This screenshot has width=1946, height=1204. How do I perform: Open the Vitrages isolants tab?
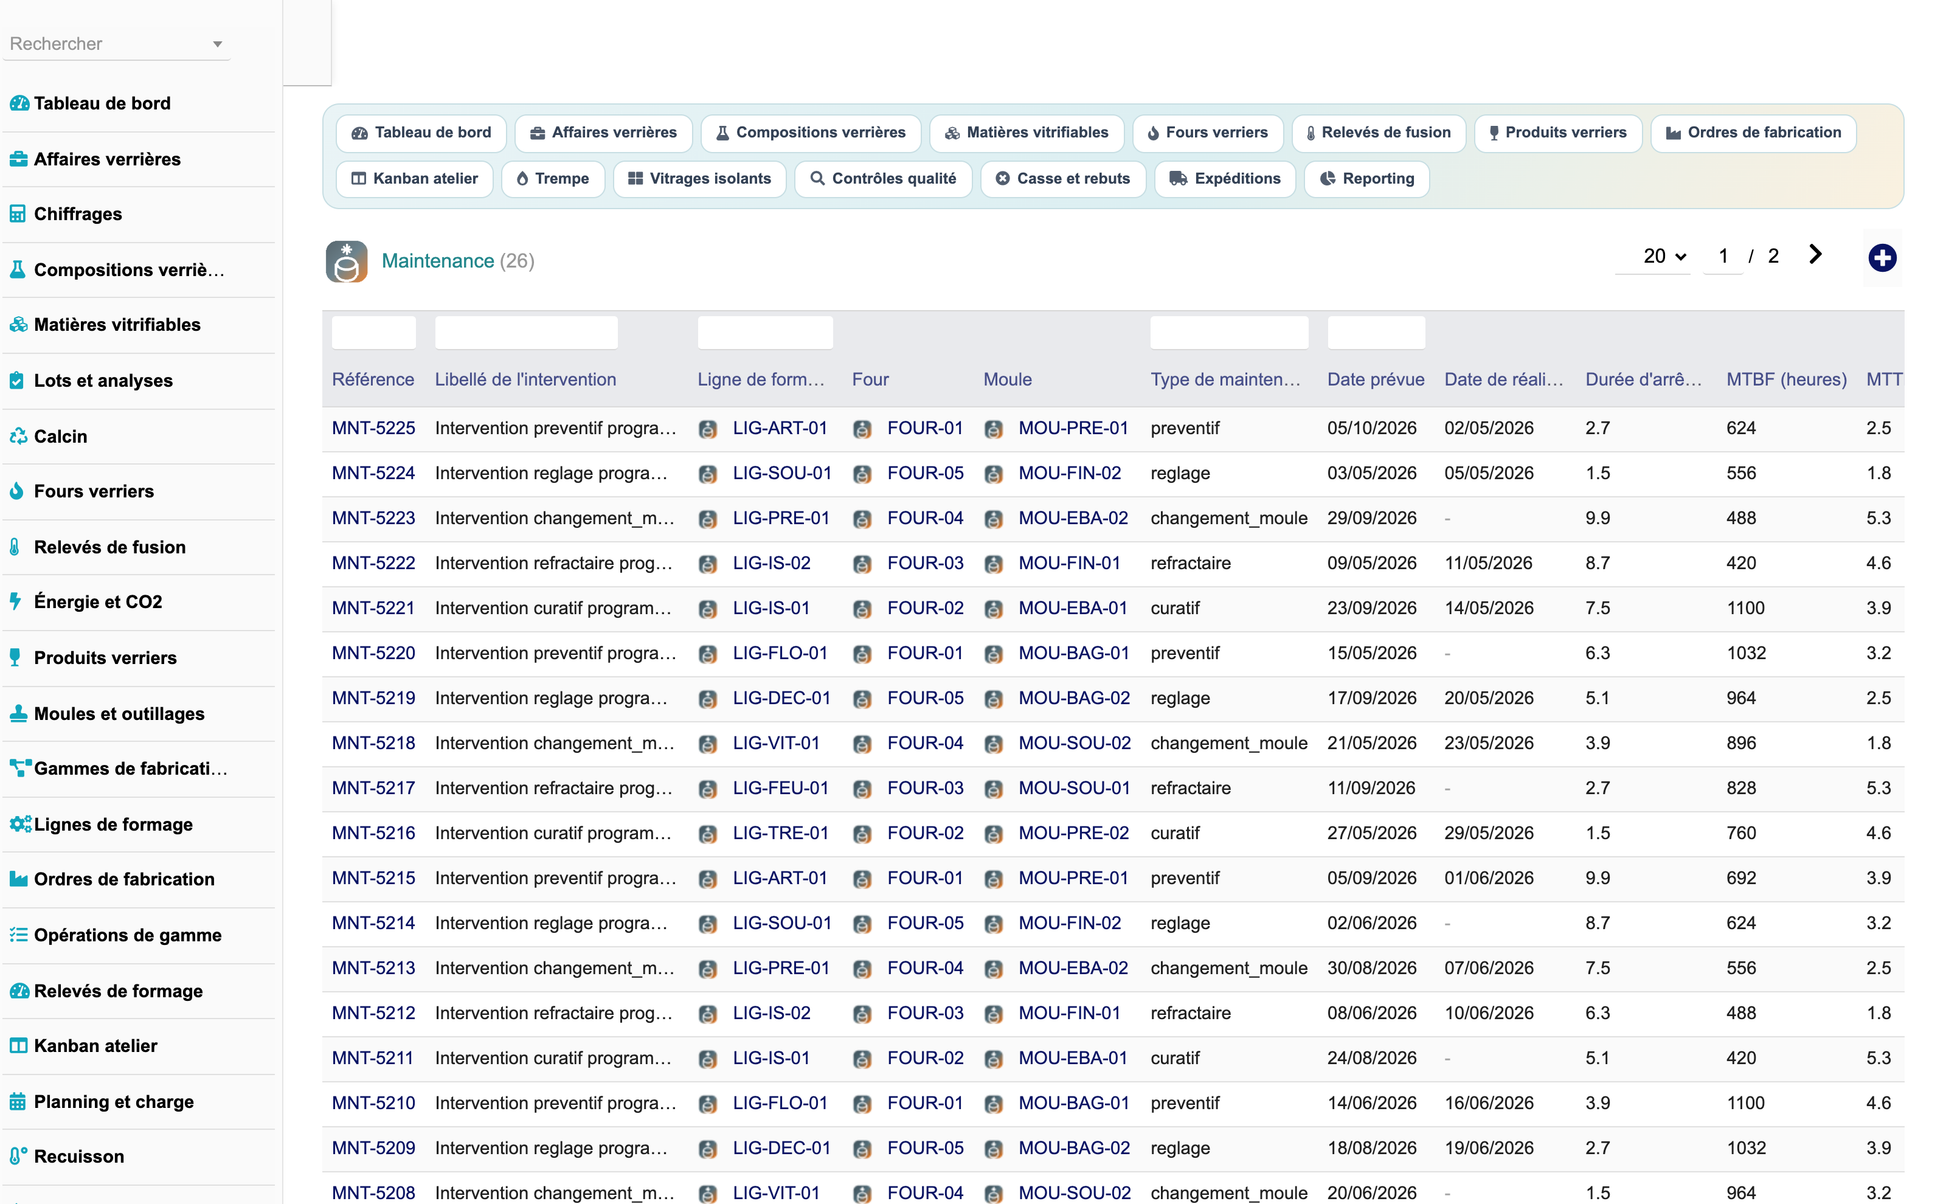coord(700,179)
